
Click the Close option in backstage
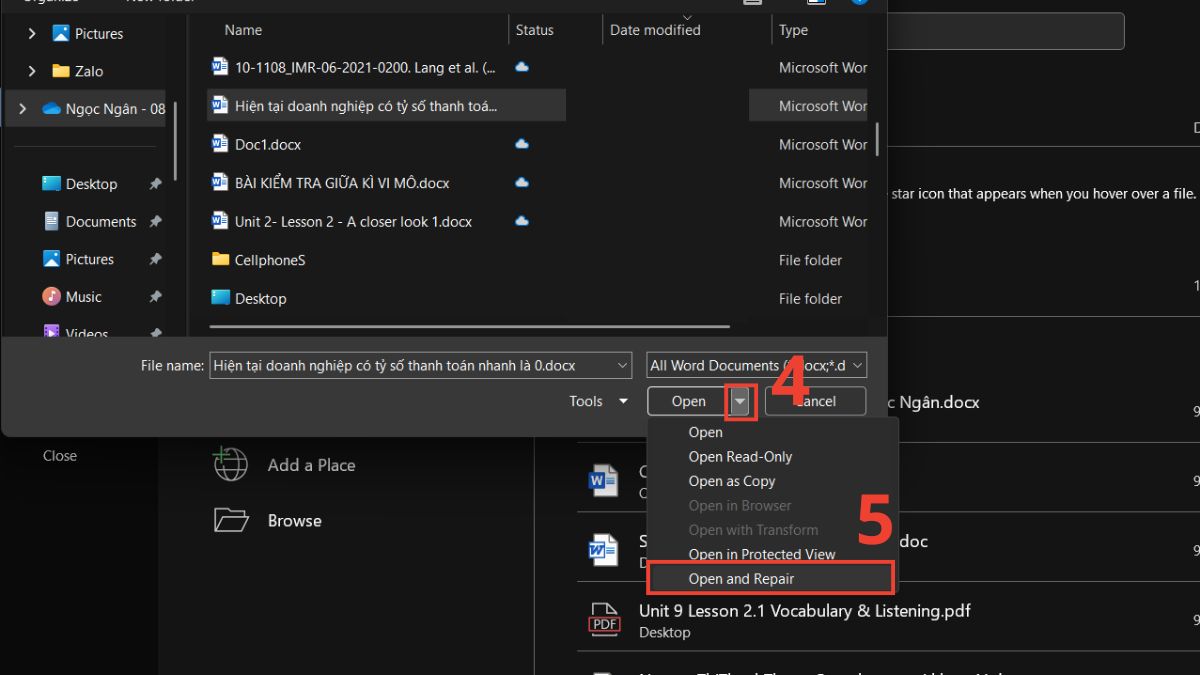[x=60, y=456]
